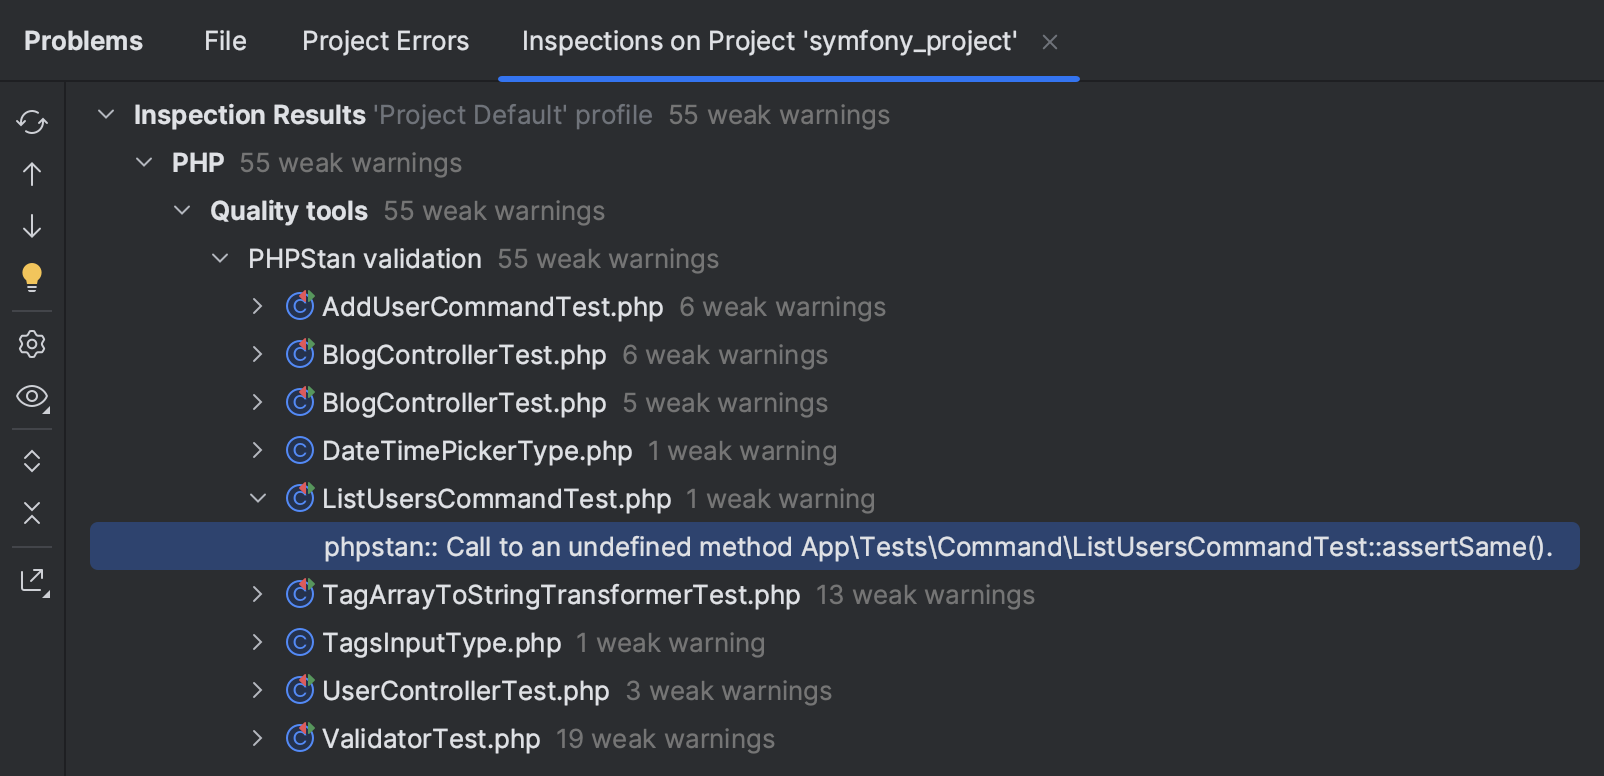The height and width of the screenshot is (776, 1604).
Task: Select the ValidatorTest.php file entry
Action: tap(431, 739)
